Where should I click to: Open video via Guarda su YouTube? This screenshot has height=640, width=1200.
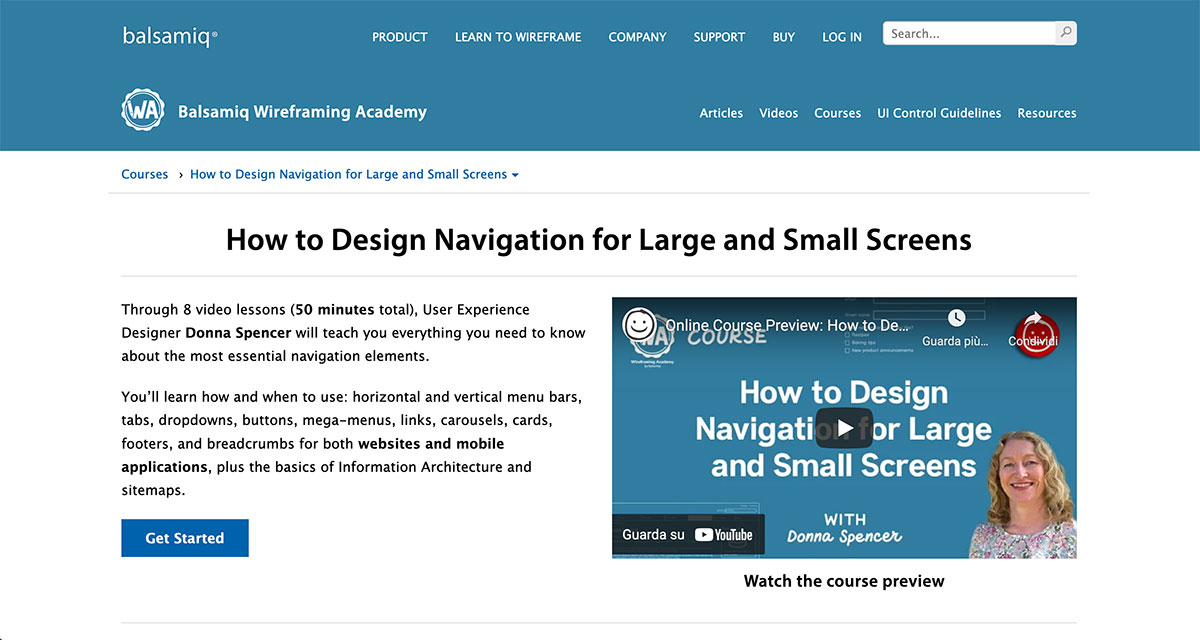pos(688,535)
